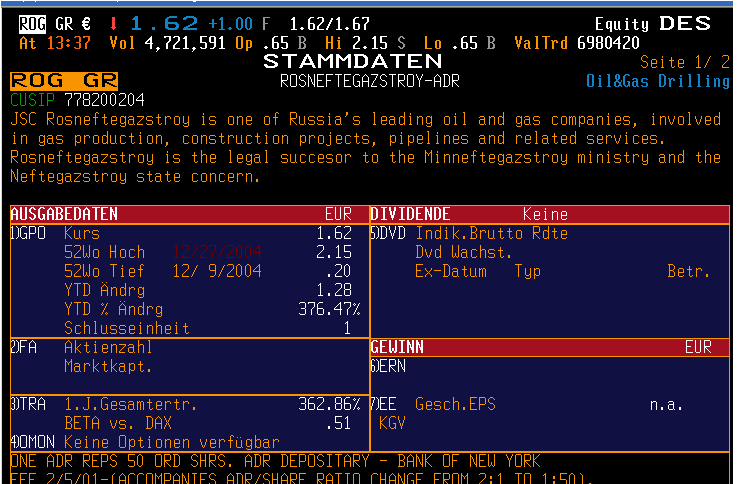This screenshot has width=738, height=484.
Task: Click the KGV label
Action: coord(392,423)
